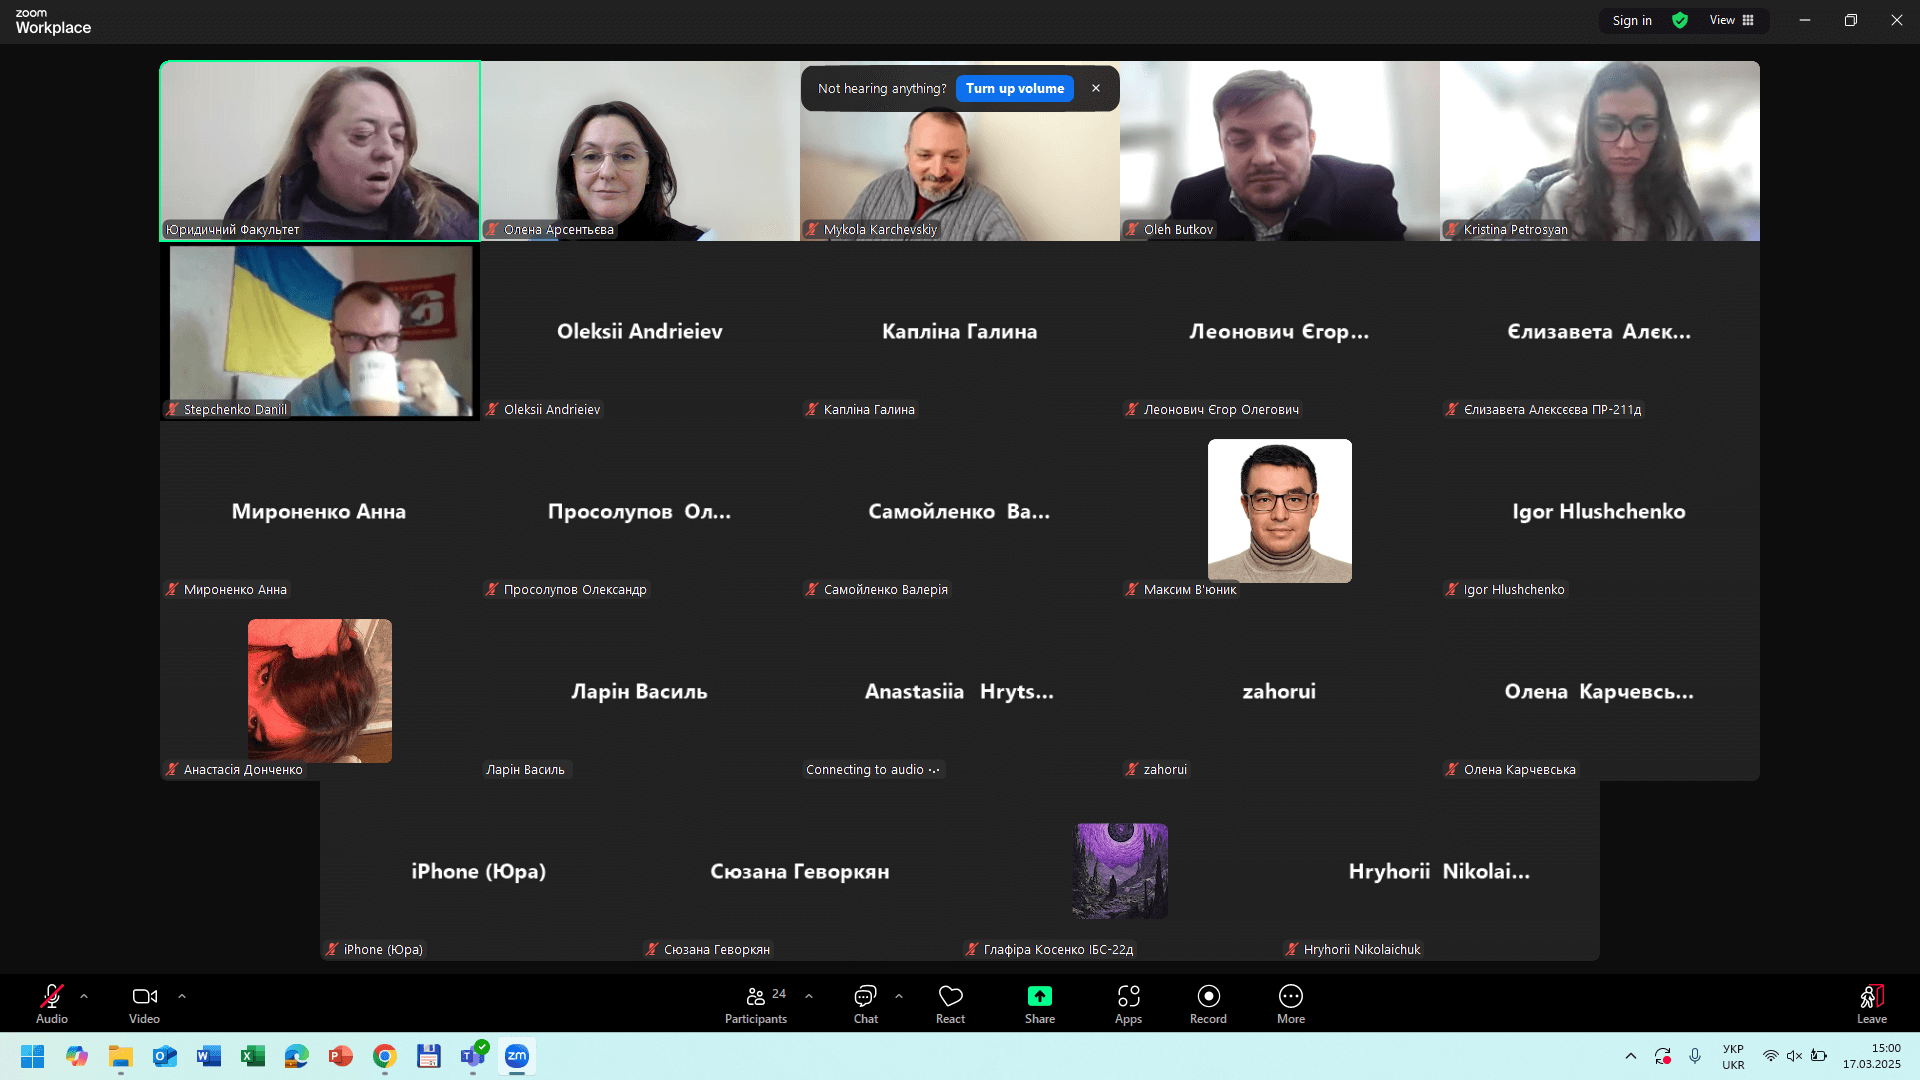Click the React icon in toolbar

(x=949, y=996)
